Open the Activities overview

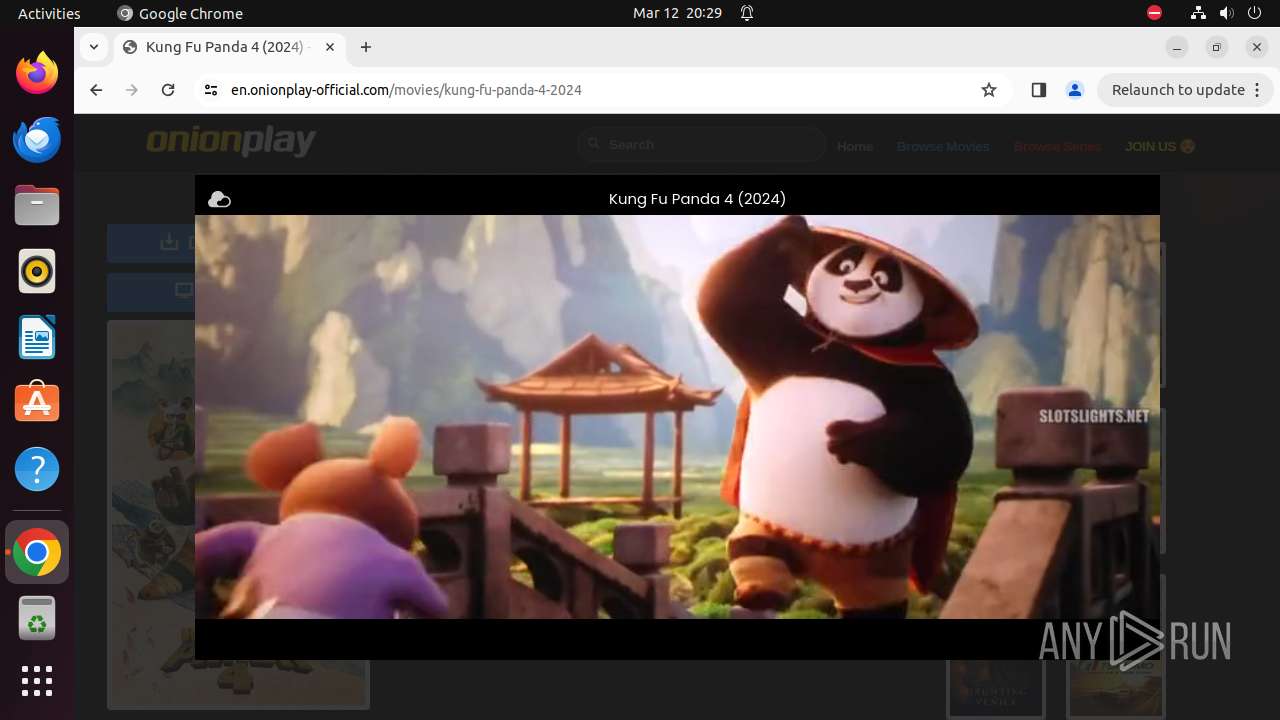[49, 13]
